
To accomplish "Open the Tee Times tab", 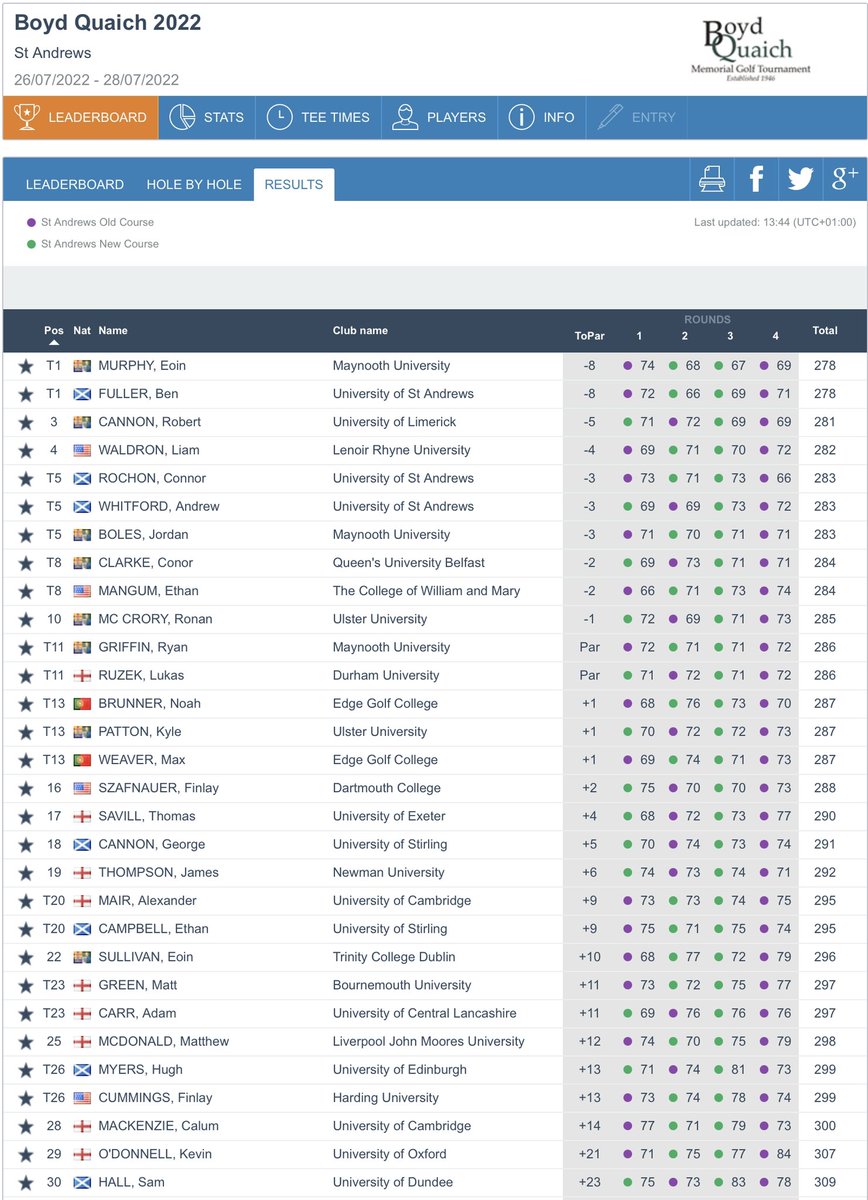I will 319,117.
